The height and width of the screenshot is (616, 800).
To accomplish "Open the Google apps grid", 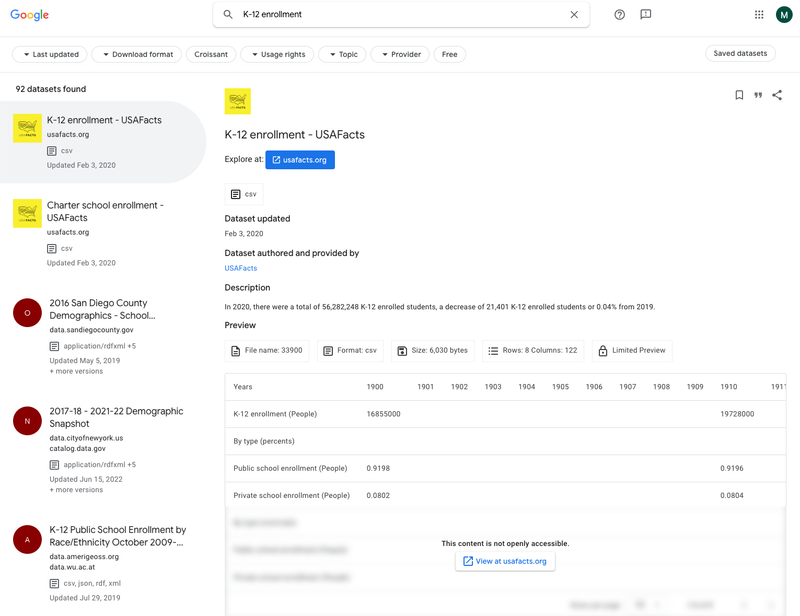I will [x=759, y=15].
